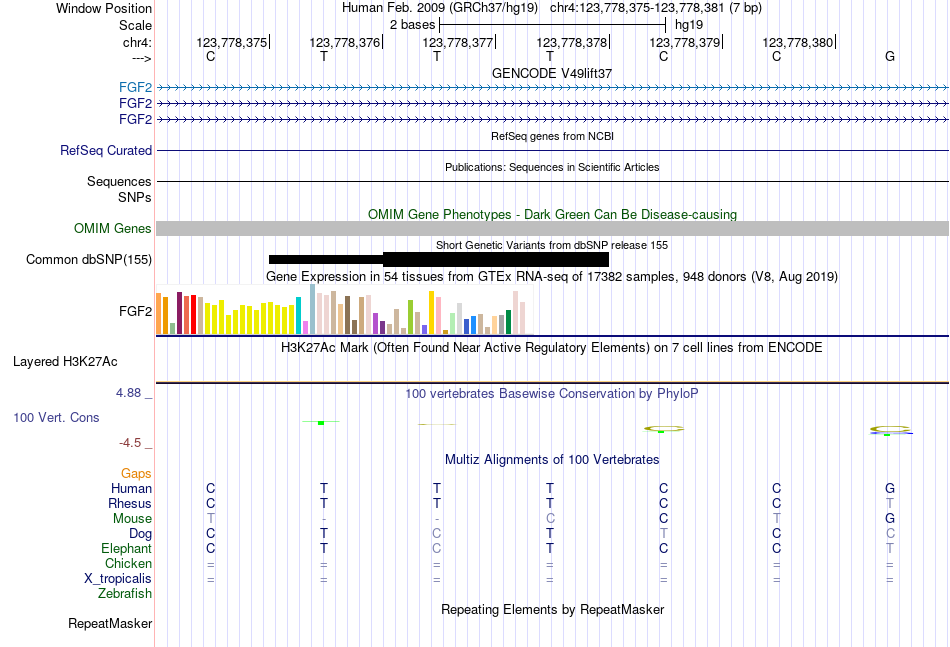Click the OMIM Gene Phenotypes green title
Image resolution: width=950 pixels, height=647 pixels.
[x=553, y=214]
